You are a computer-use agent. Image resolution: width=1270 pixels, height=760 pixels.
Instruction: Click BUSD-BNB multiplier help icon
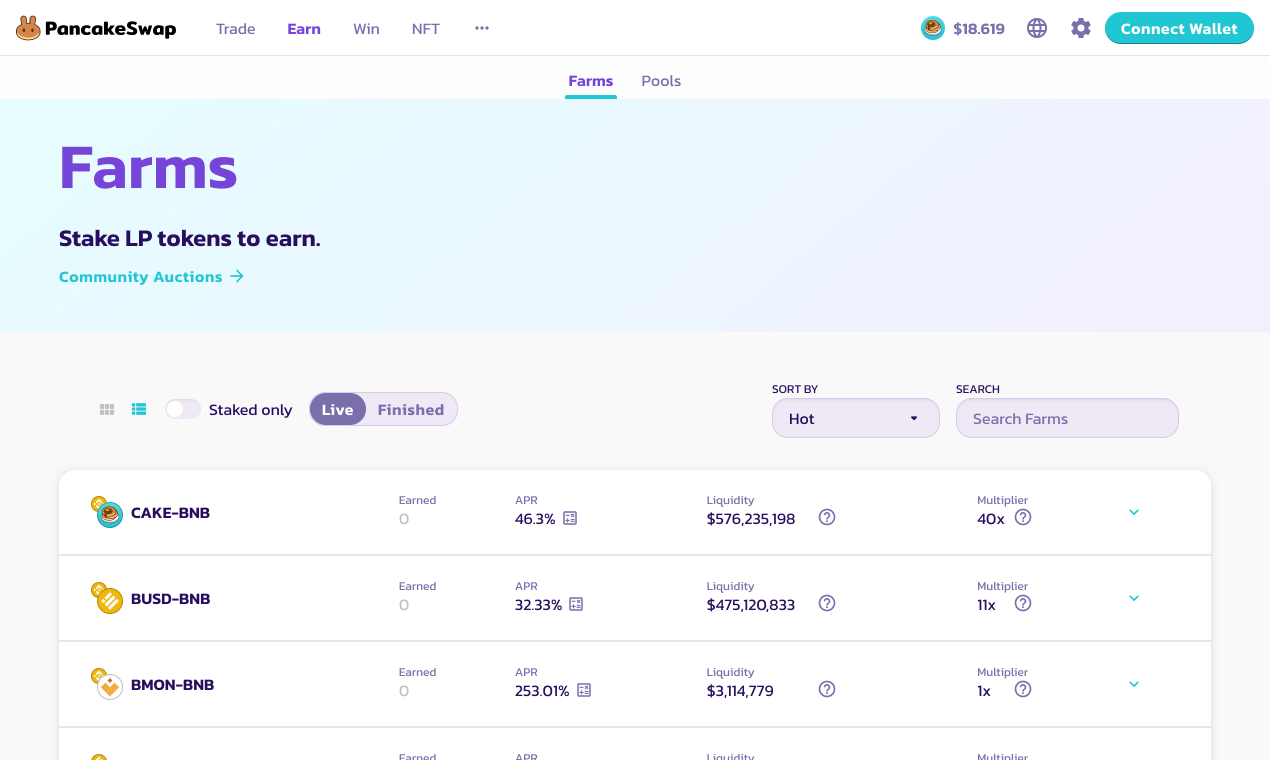(x=1023, y=603)
